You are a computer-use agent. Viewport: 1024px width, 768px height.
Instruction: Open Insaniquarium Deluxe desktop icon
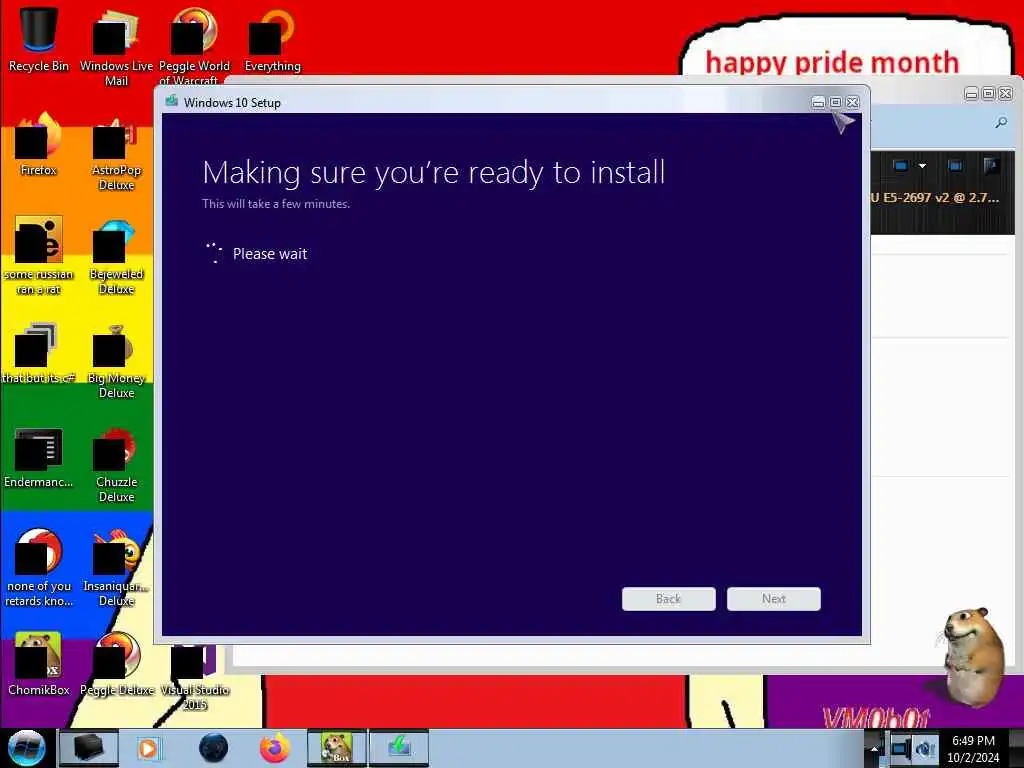116,568
